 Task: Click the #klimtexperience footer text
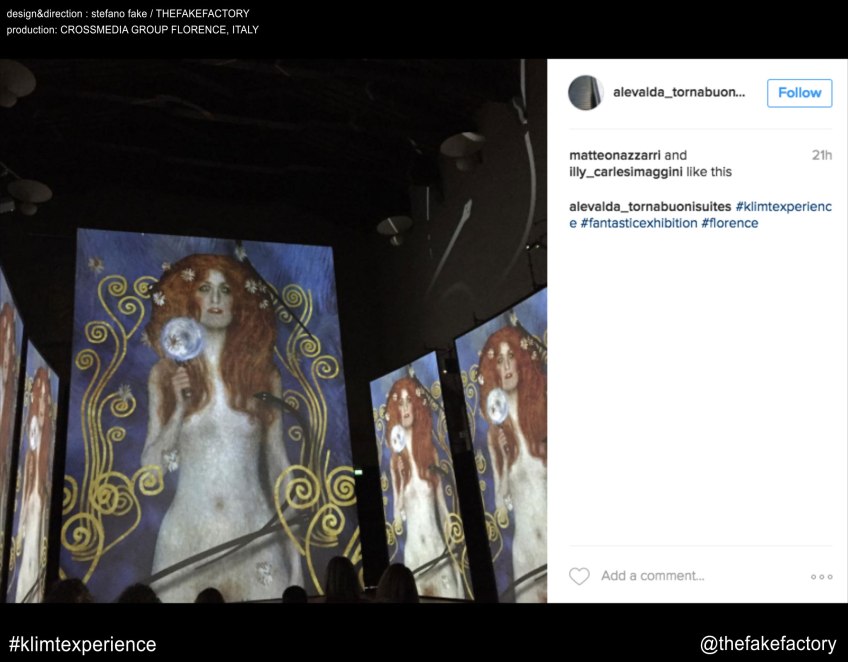coord(82,645)
